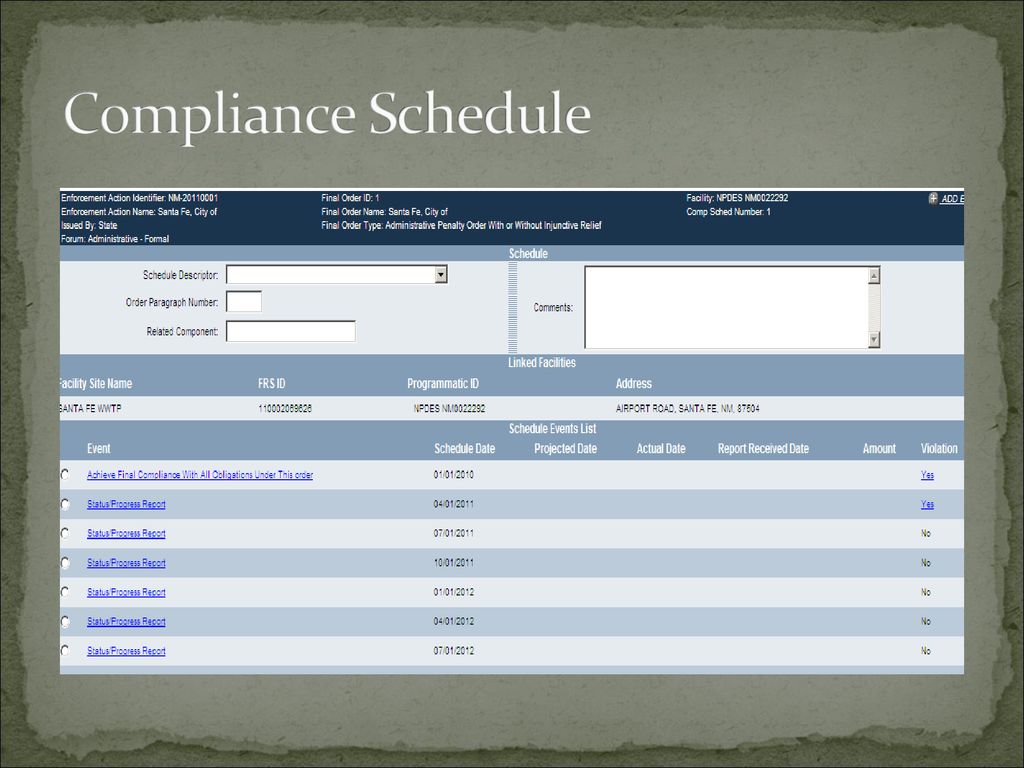Click the AIRPORT ROAD, SANTA FE address cell
The height and width of the screenshot is (768, 1024).
coord(688,408)
